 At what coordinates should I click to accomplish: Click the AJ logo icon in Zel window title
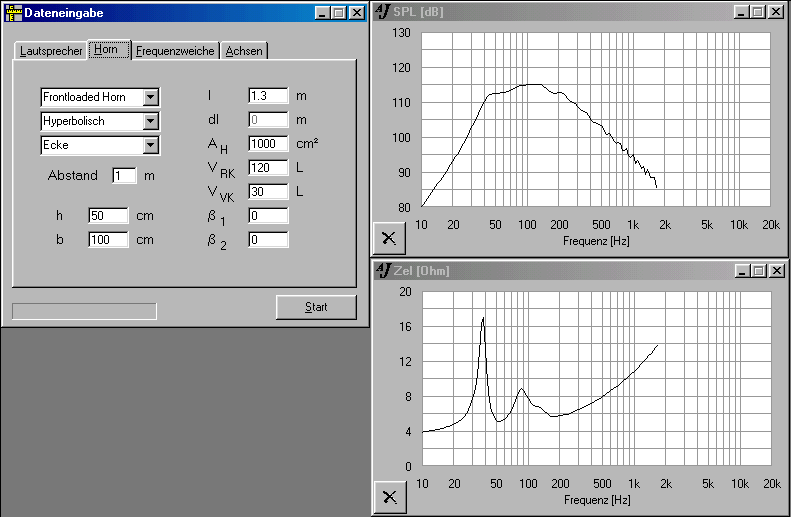[384, 270]
